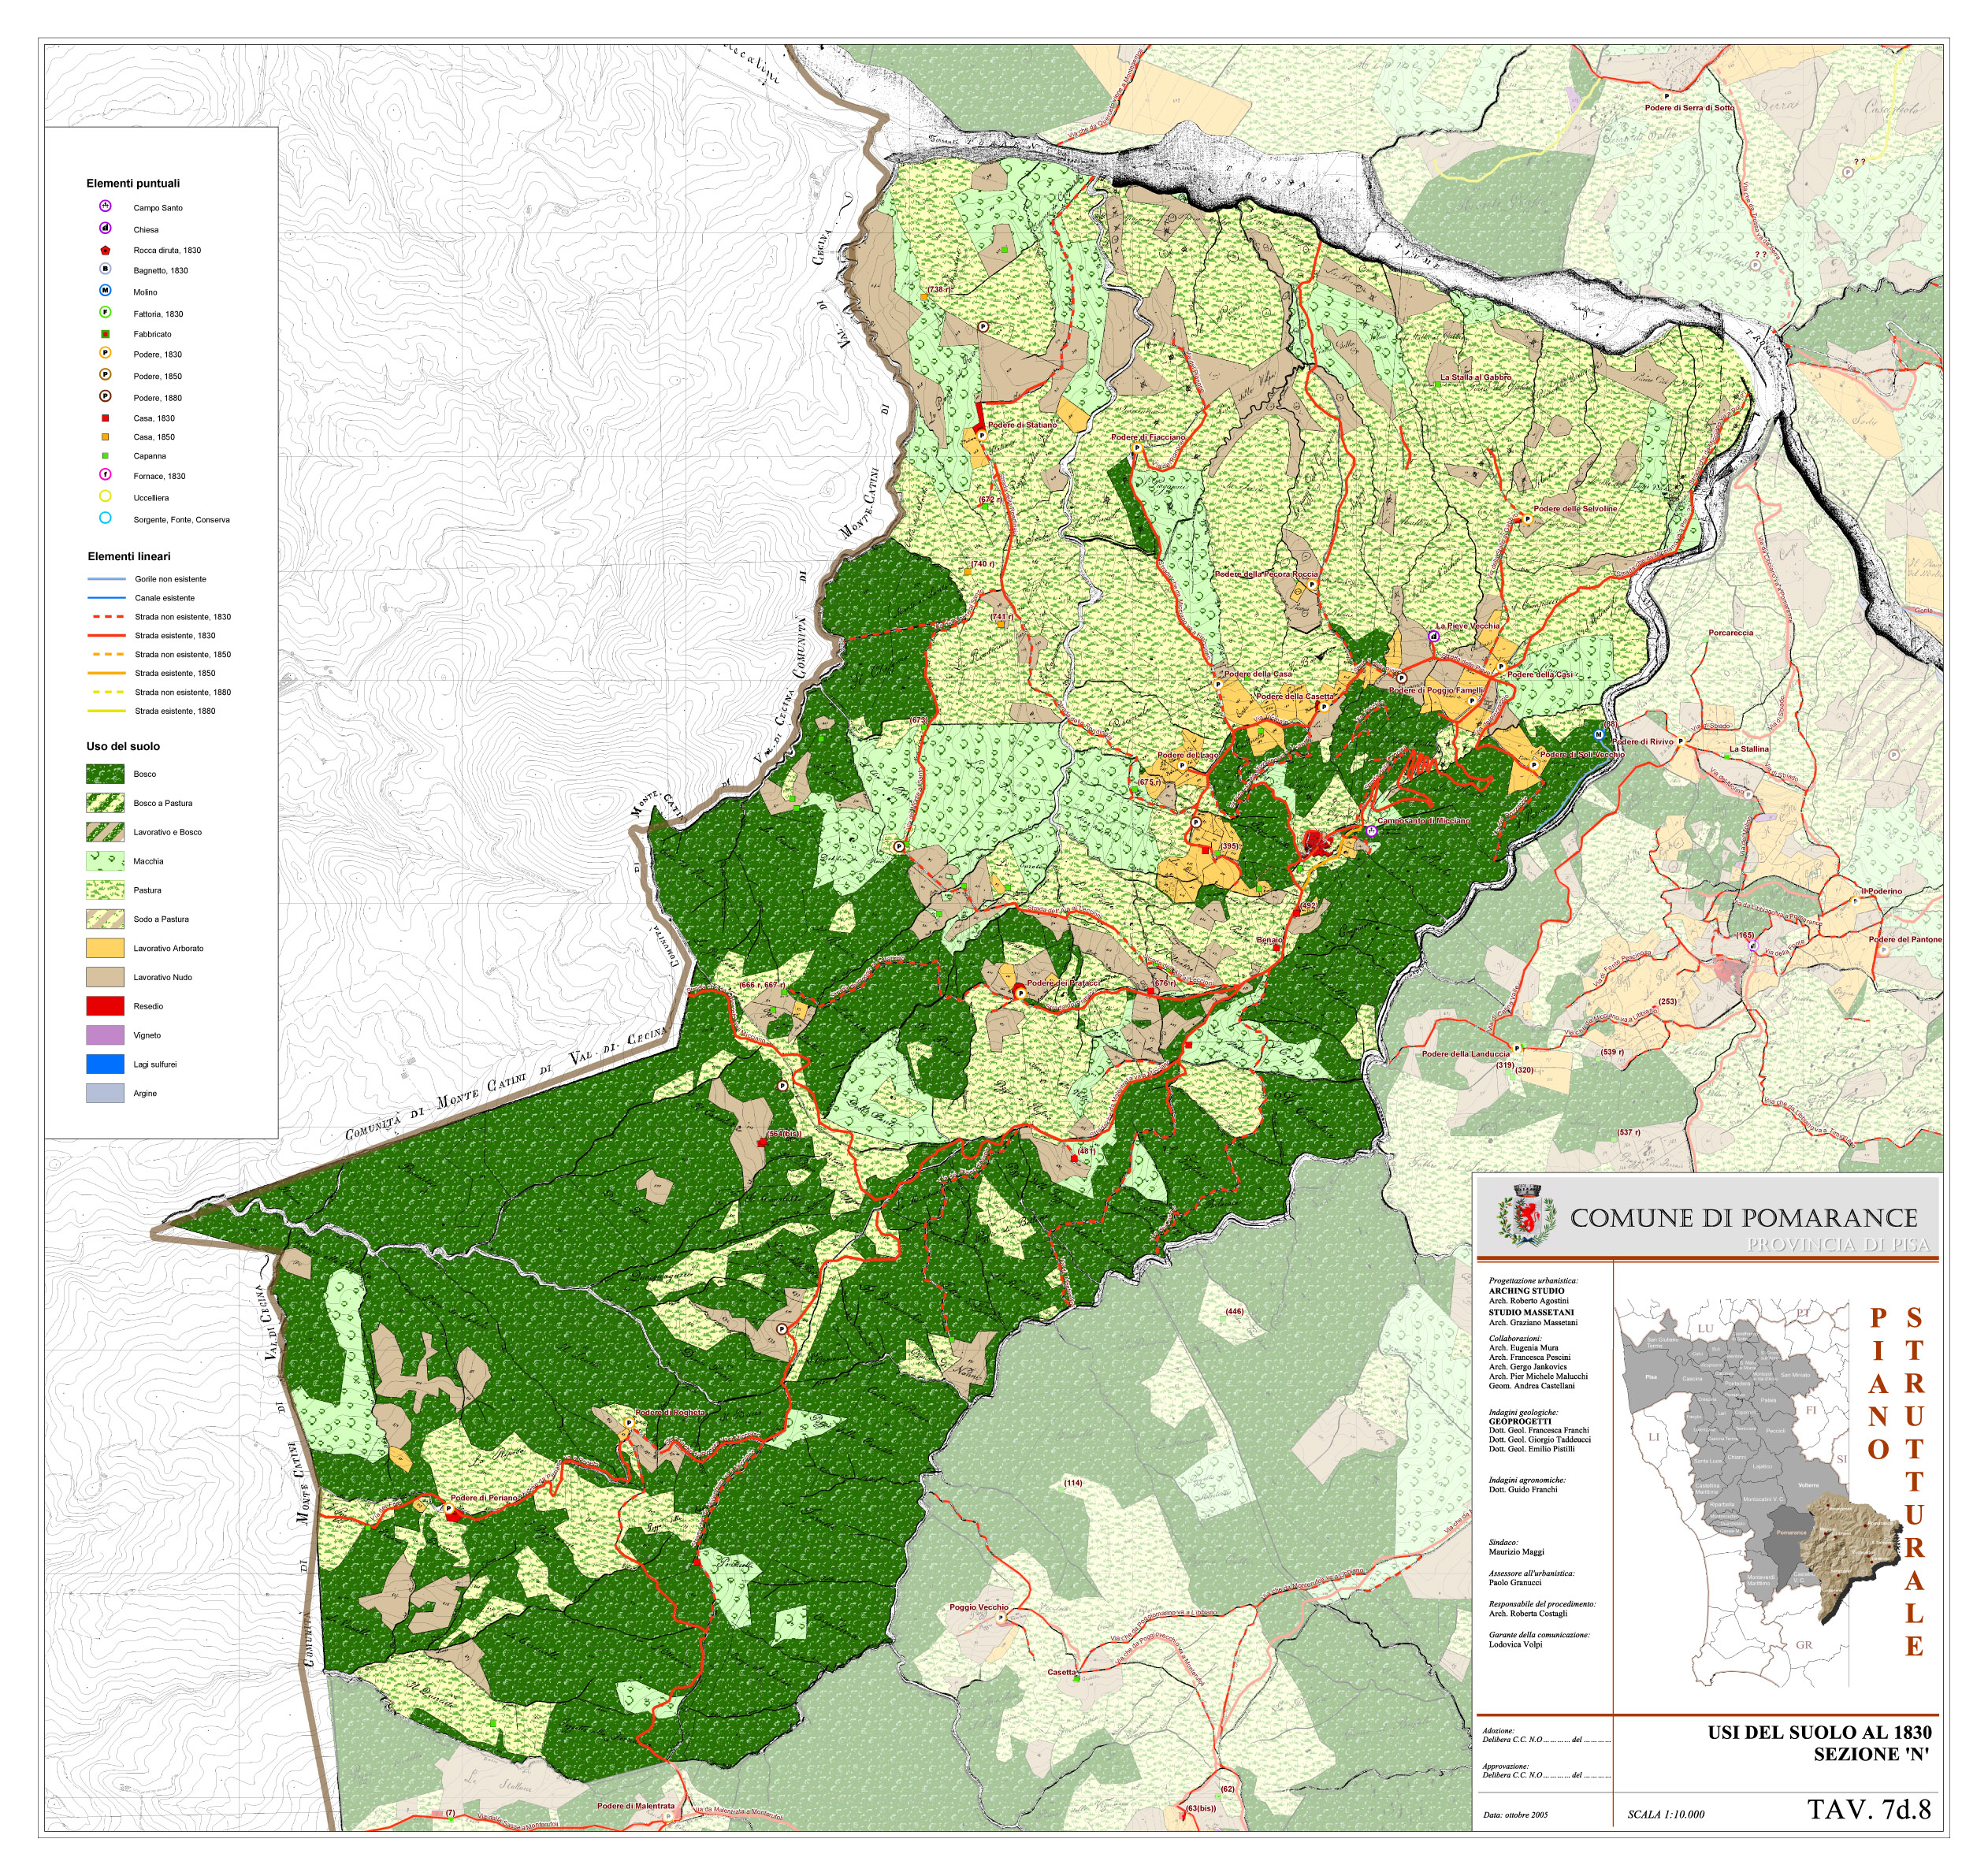Click the Resedio red swatch
The width and height of the screenshot is (1988, 1876).
pyautogui.click(x=105, y=1006)
